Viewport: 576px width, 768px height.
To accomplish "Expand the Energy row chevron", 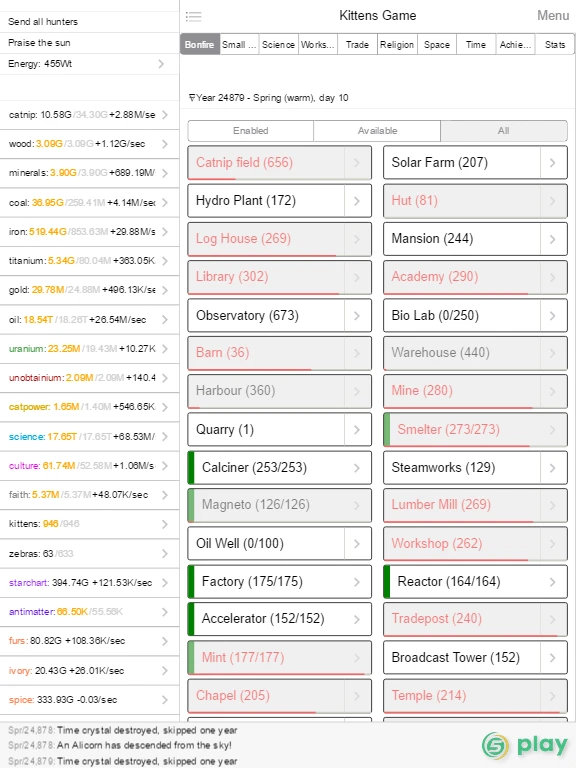I will pyautogui.click(x=161, y=64).
